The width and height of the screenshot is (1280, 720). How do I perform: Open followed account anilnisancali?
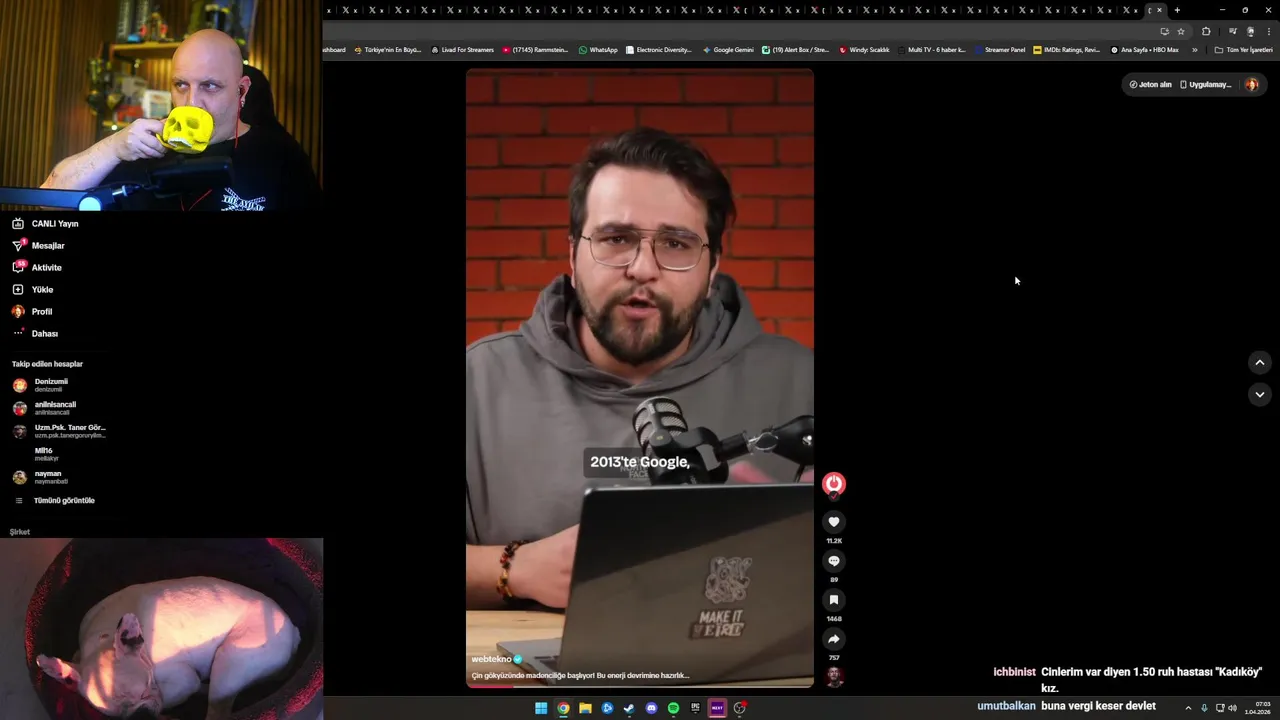(x=44, y=408)
